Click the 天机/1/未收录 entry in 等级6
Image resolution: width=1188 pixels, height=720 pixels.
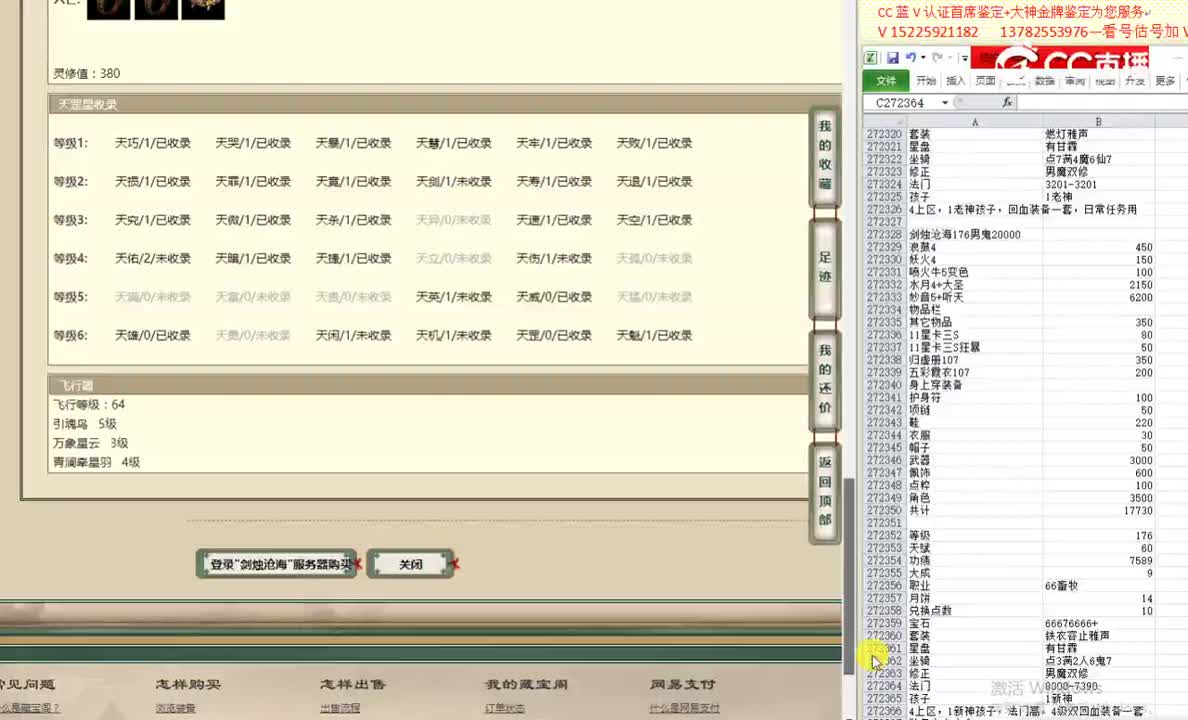click(454, 335)
